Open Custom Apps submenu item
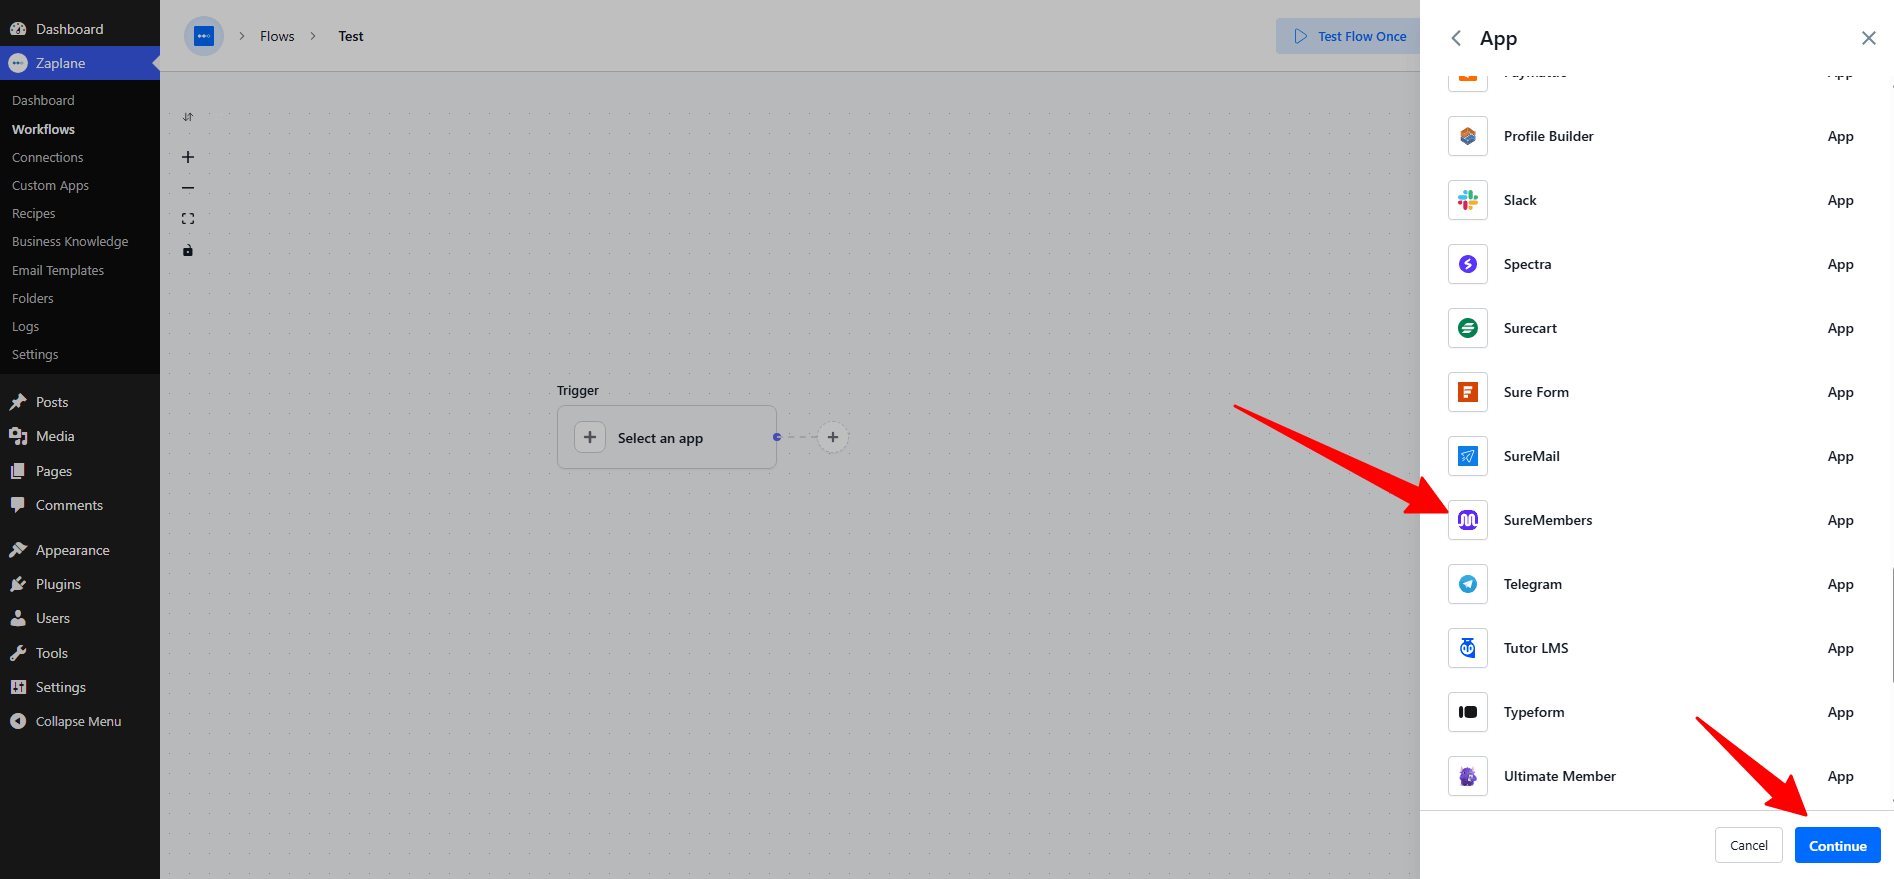 [x=50, y=185]
